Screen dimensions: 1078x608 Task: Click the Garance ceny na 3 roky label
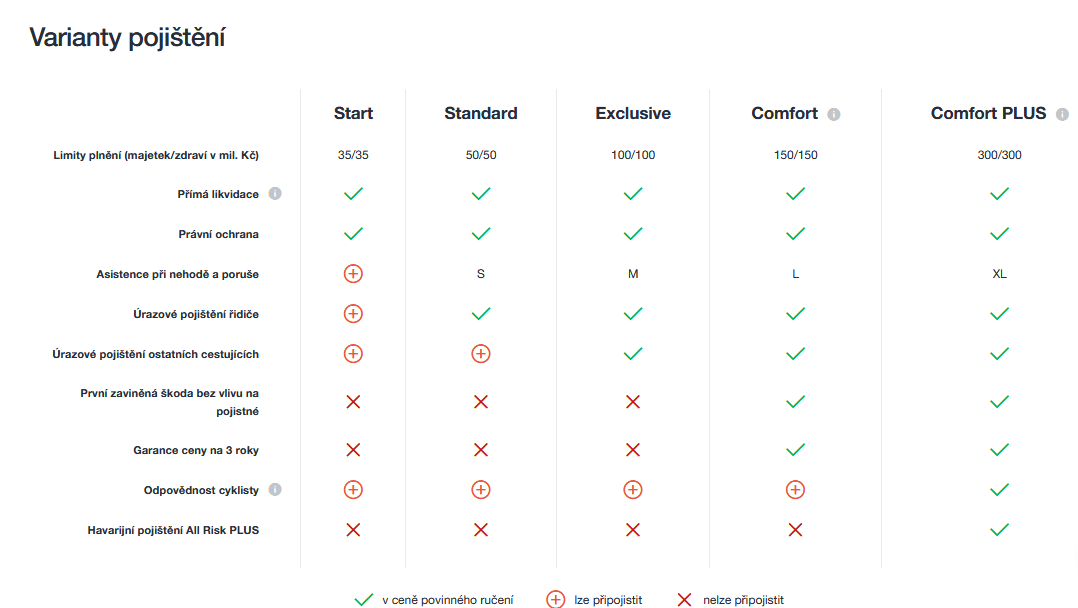(x=196, y=451)
